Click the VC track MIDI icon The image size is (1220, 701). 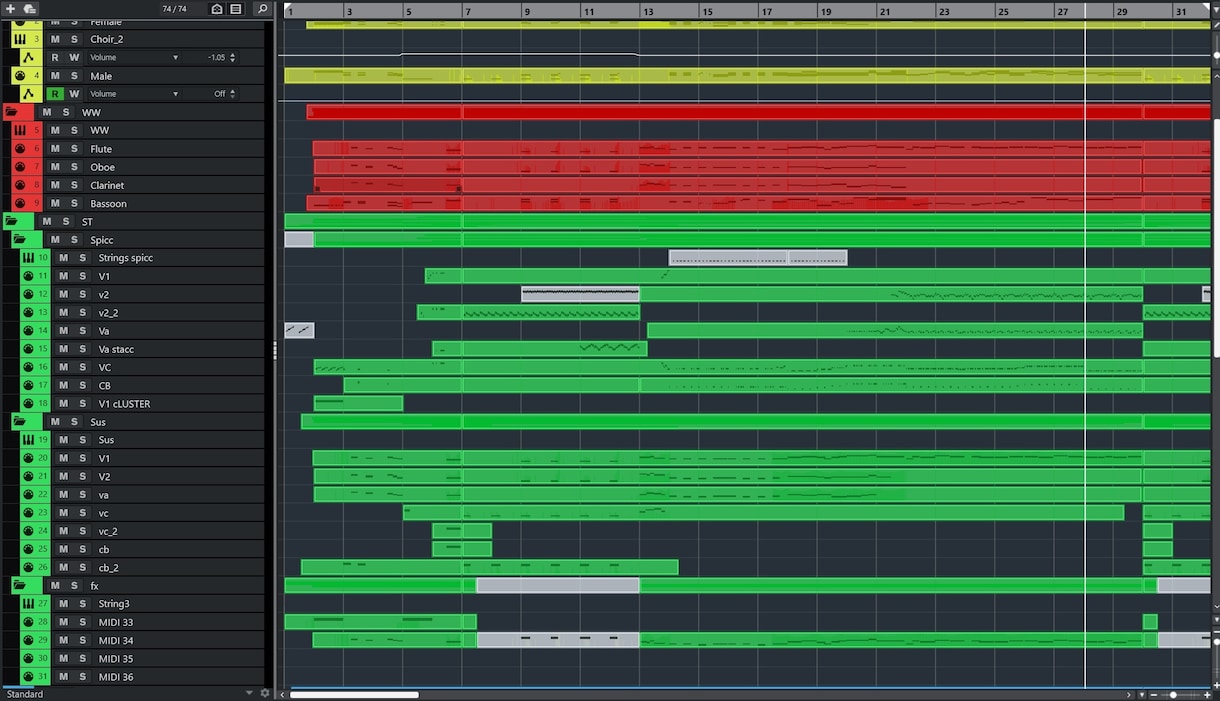(x=28, y=367)
